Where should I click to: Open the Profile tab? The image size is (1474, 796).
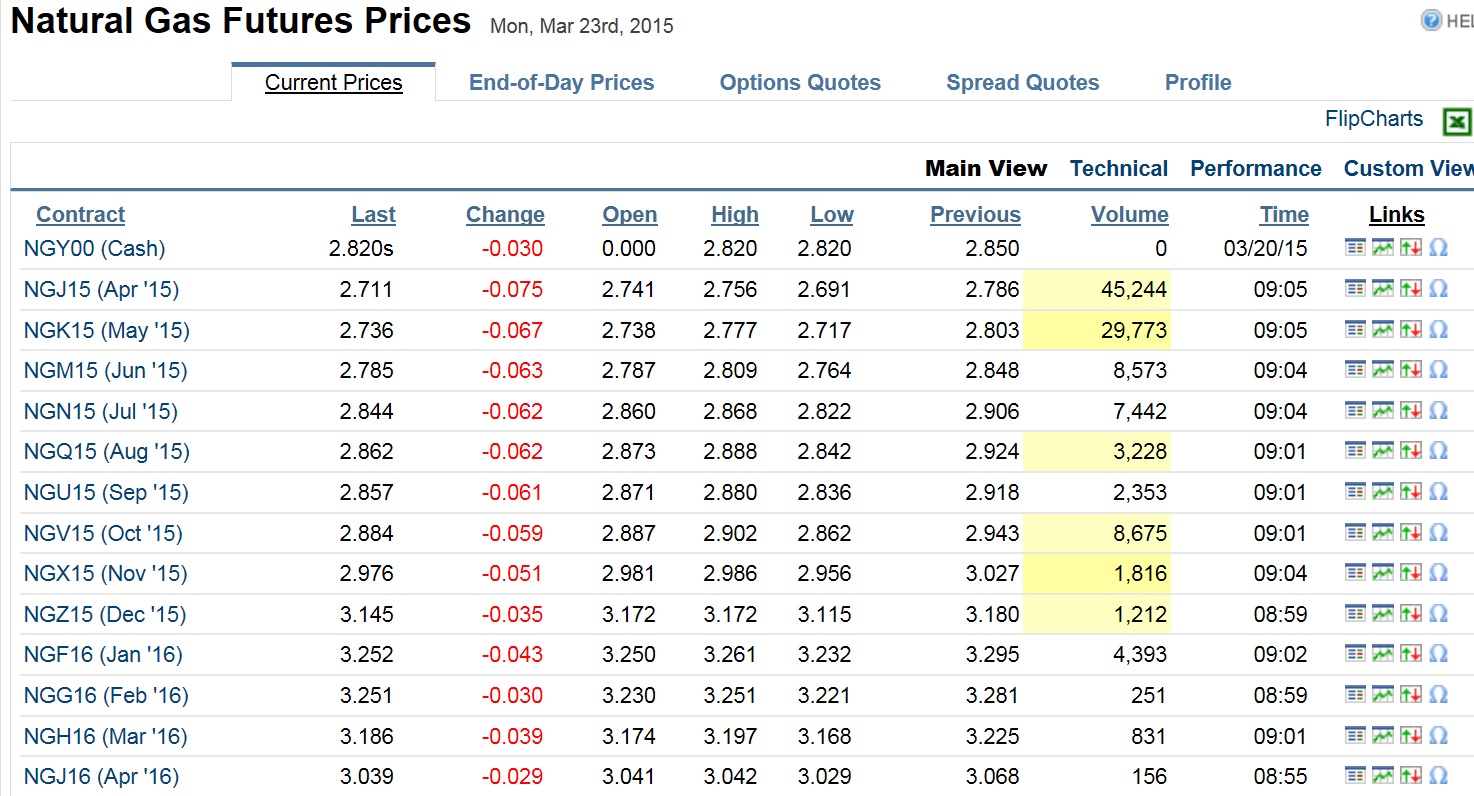tap(1198, 83)
